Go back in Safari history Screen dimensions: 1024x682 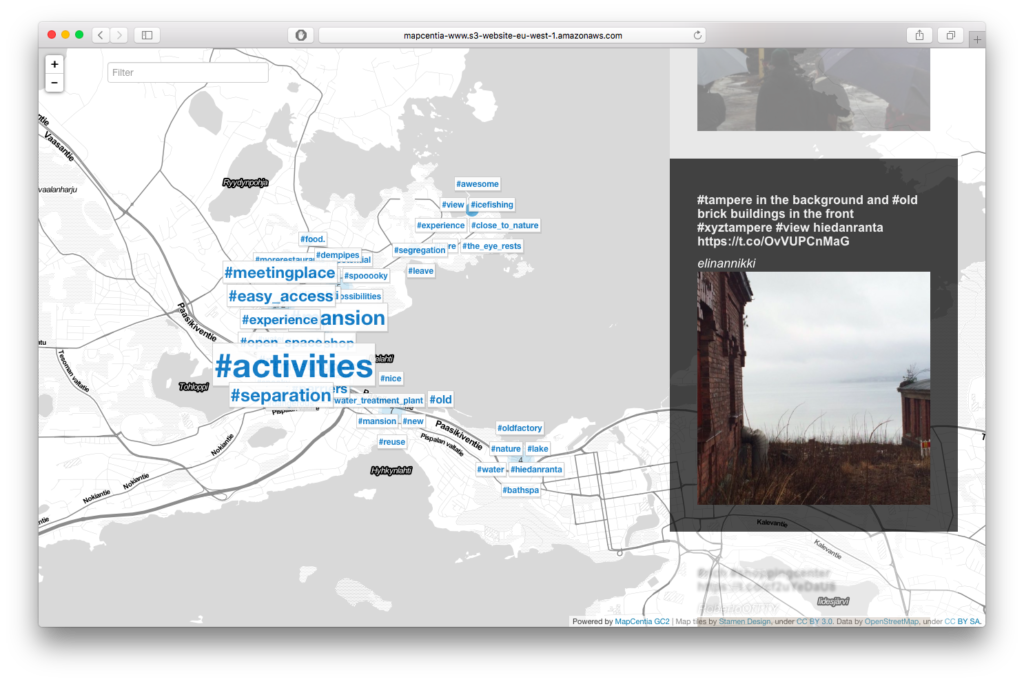click(101, 35)
